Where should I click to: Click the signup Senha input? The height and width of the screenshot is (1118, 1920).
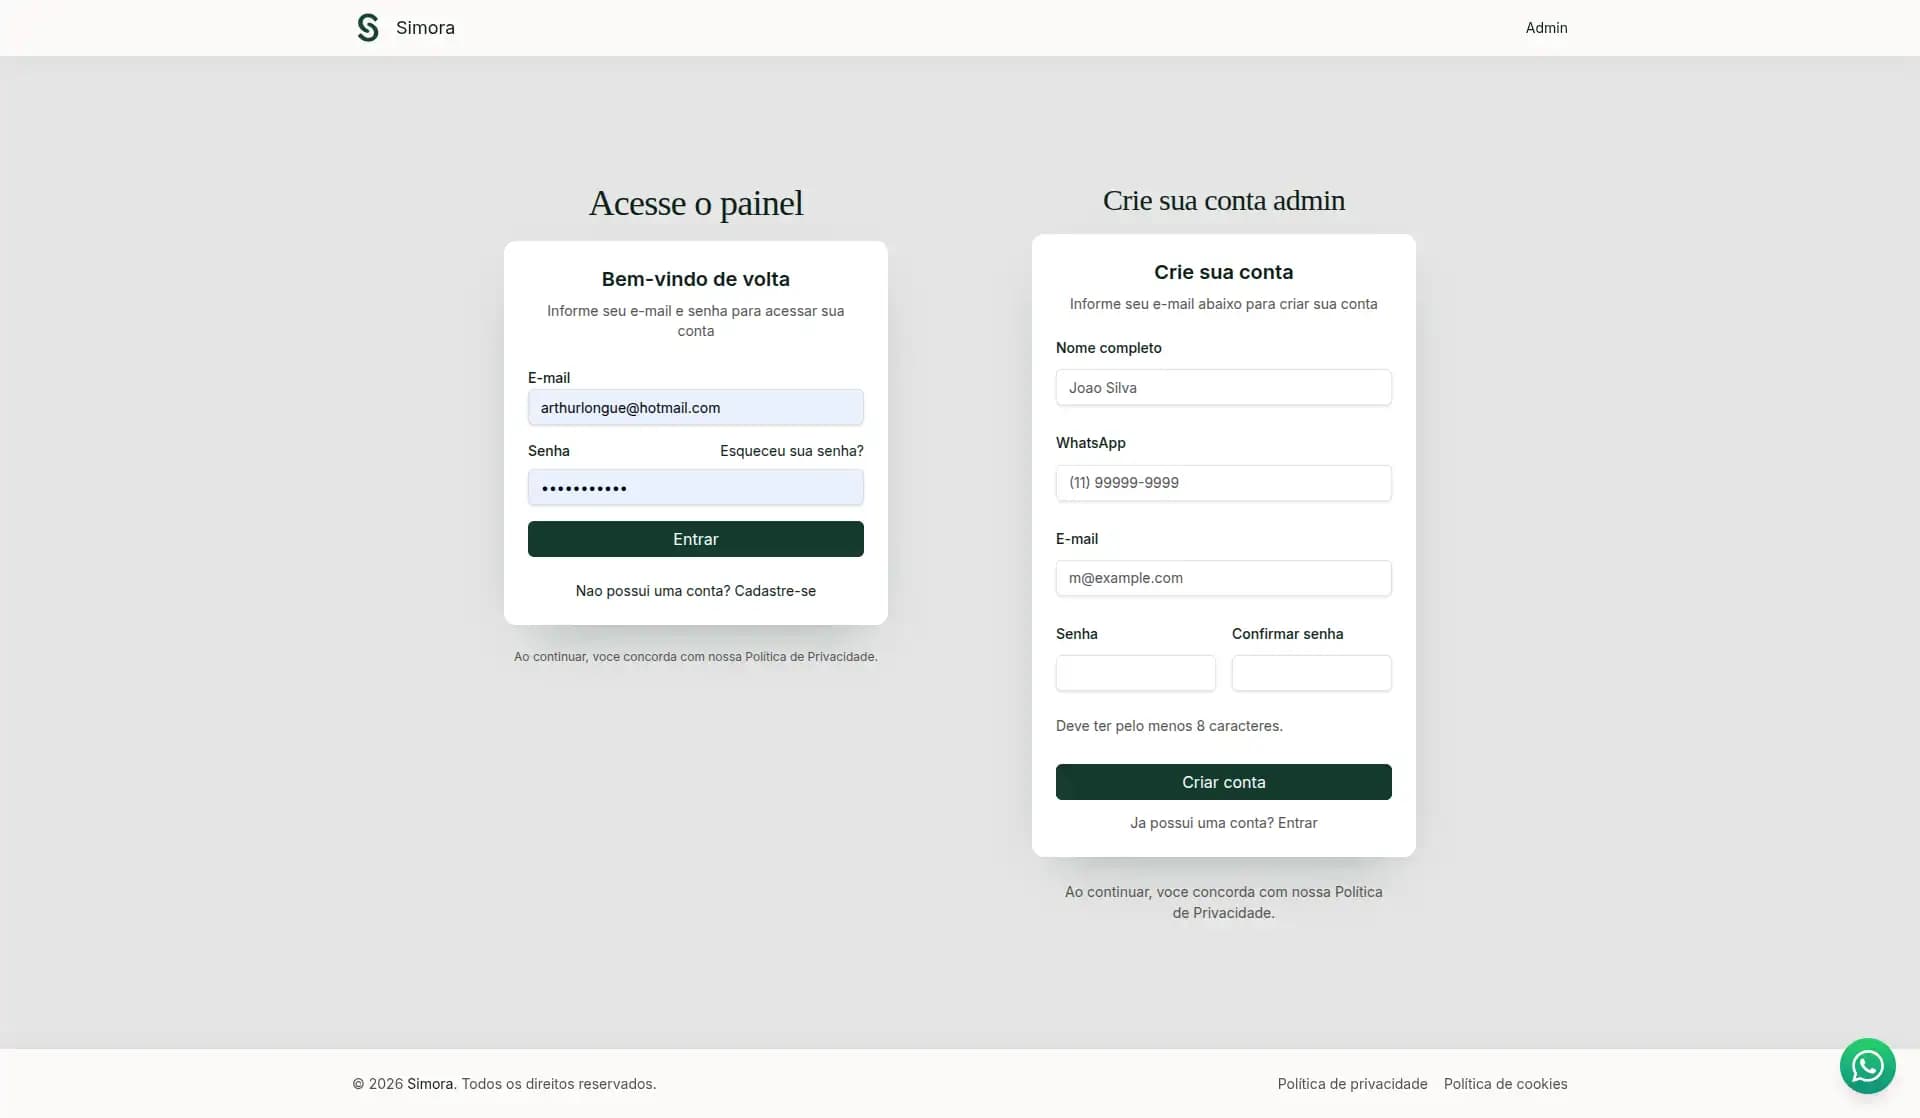coord(1135,673)
